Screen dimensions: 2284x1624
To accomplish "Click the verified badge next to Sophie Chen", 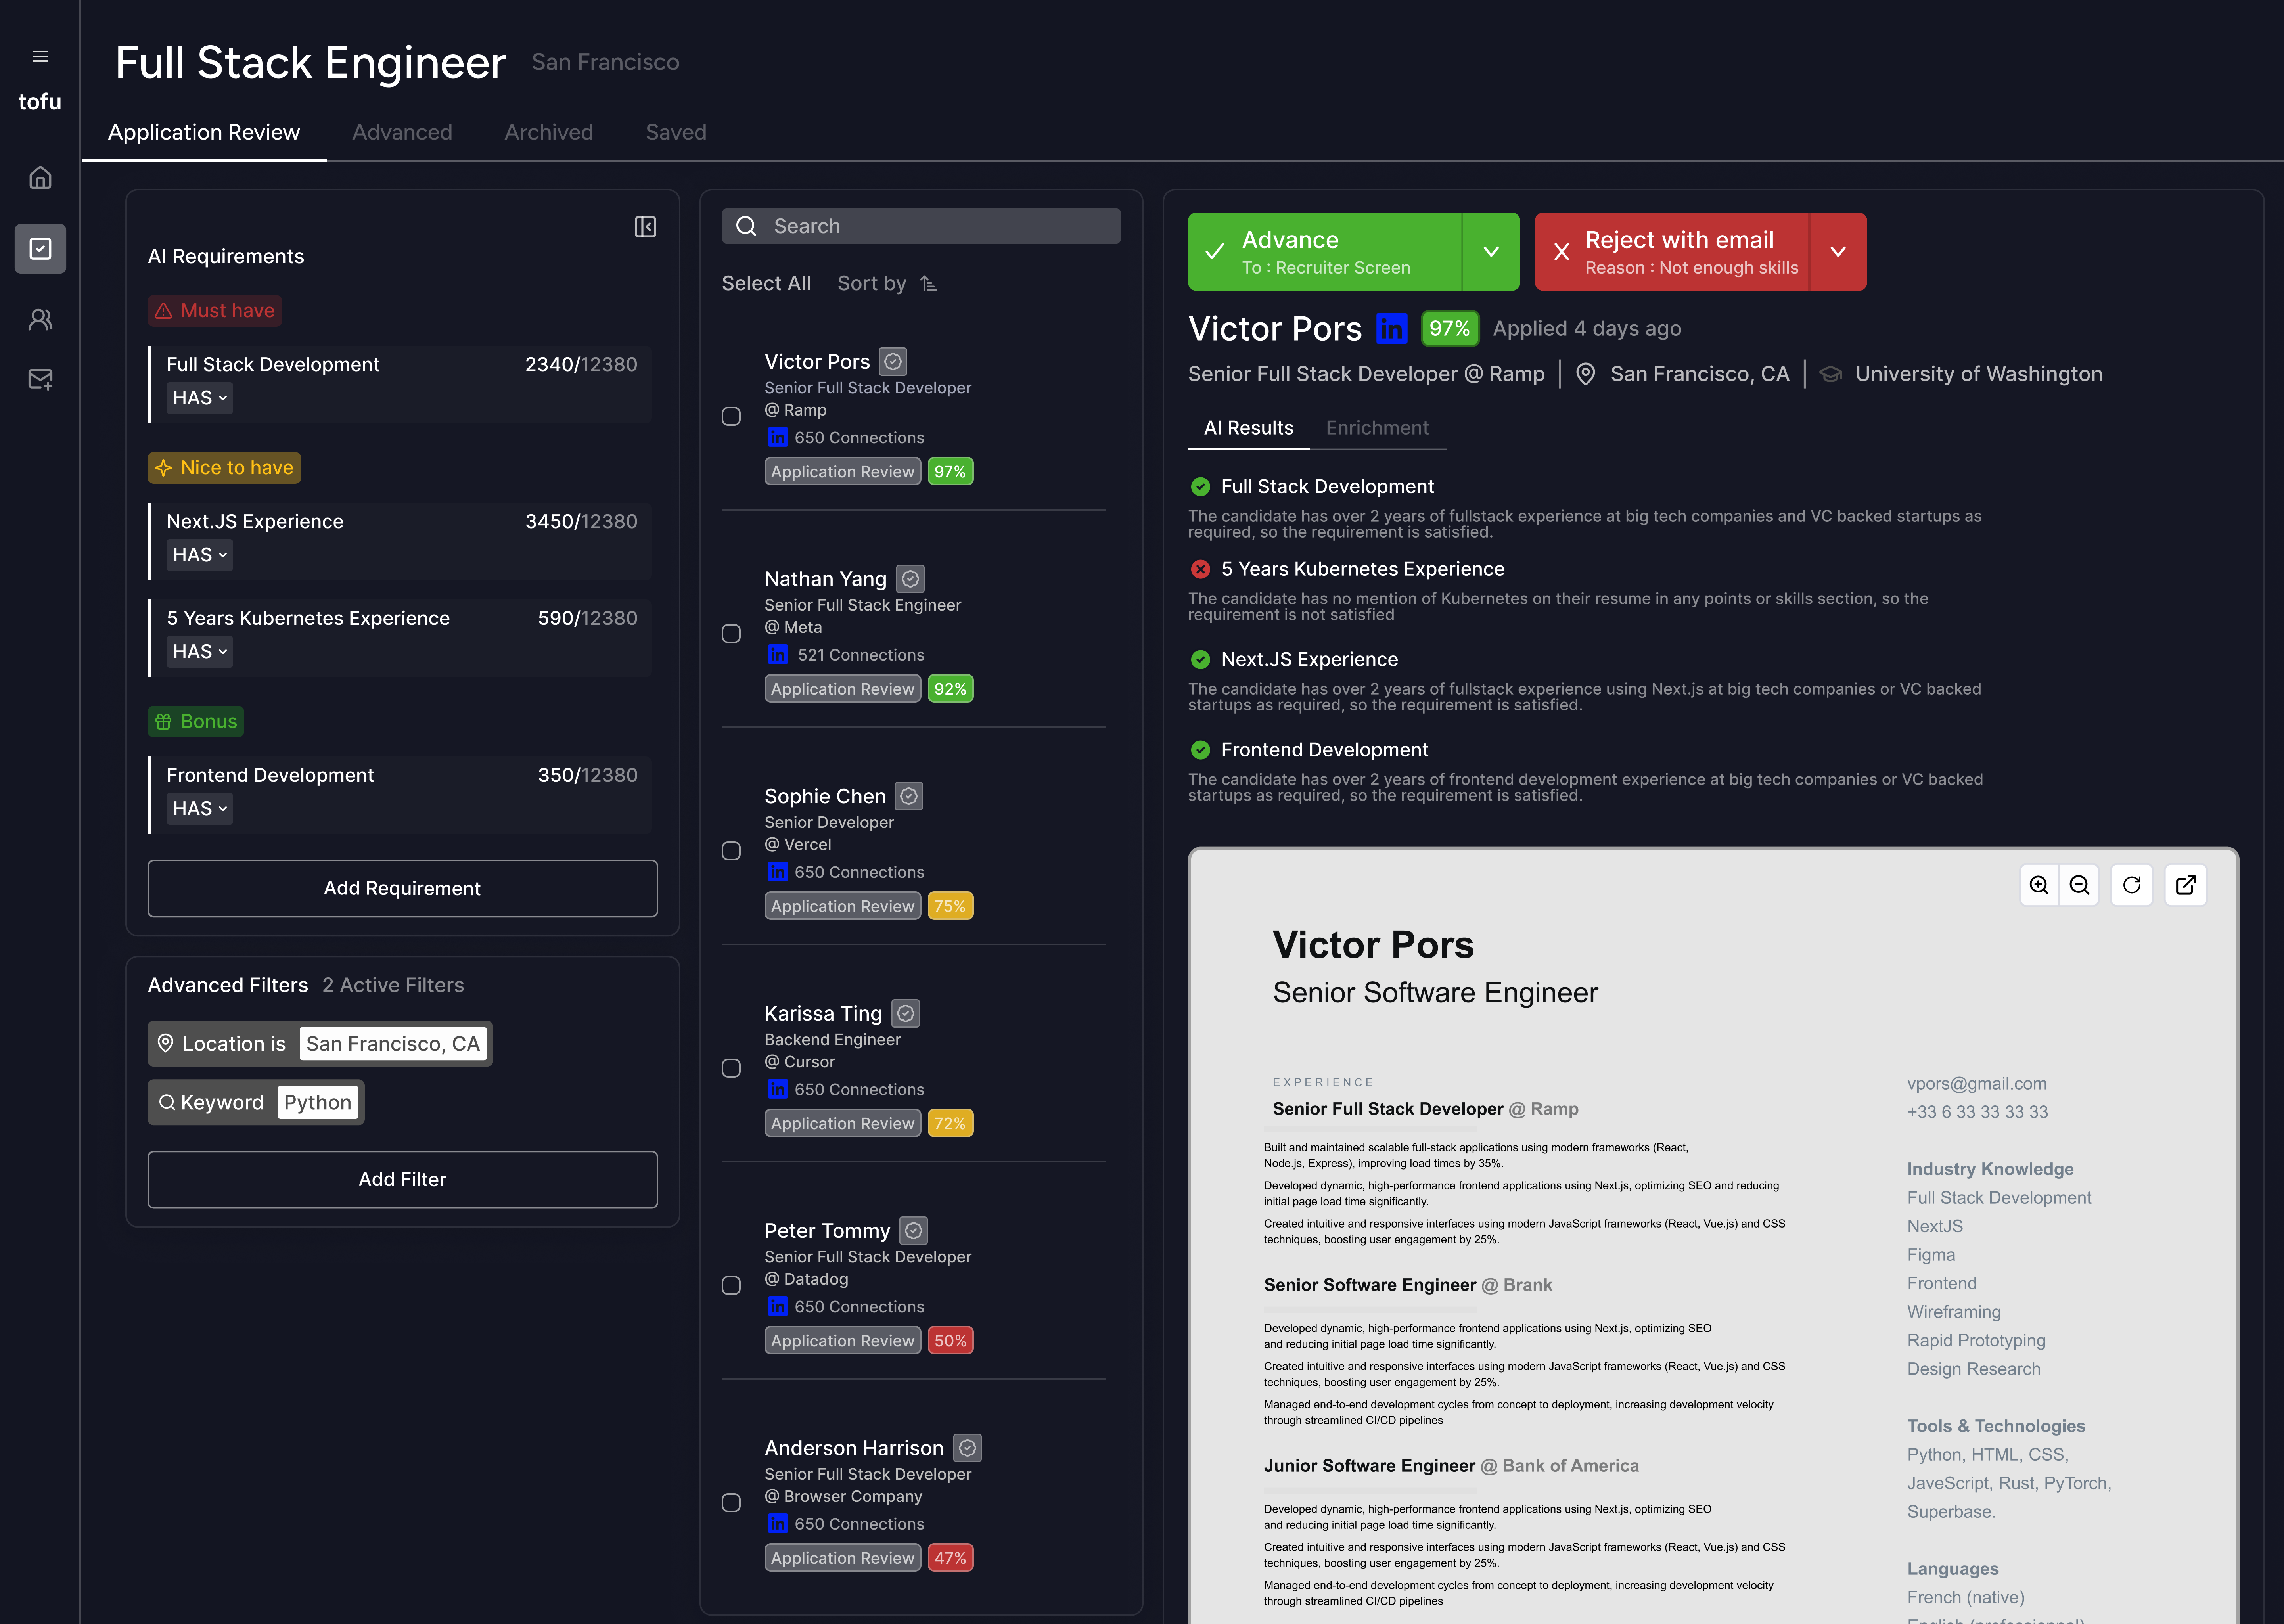I will coord(909,796).
